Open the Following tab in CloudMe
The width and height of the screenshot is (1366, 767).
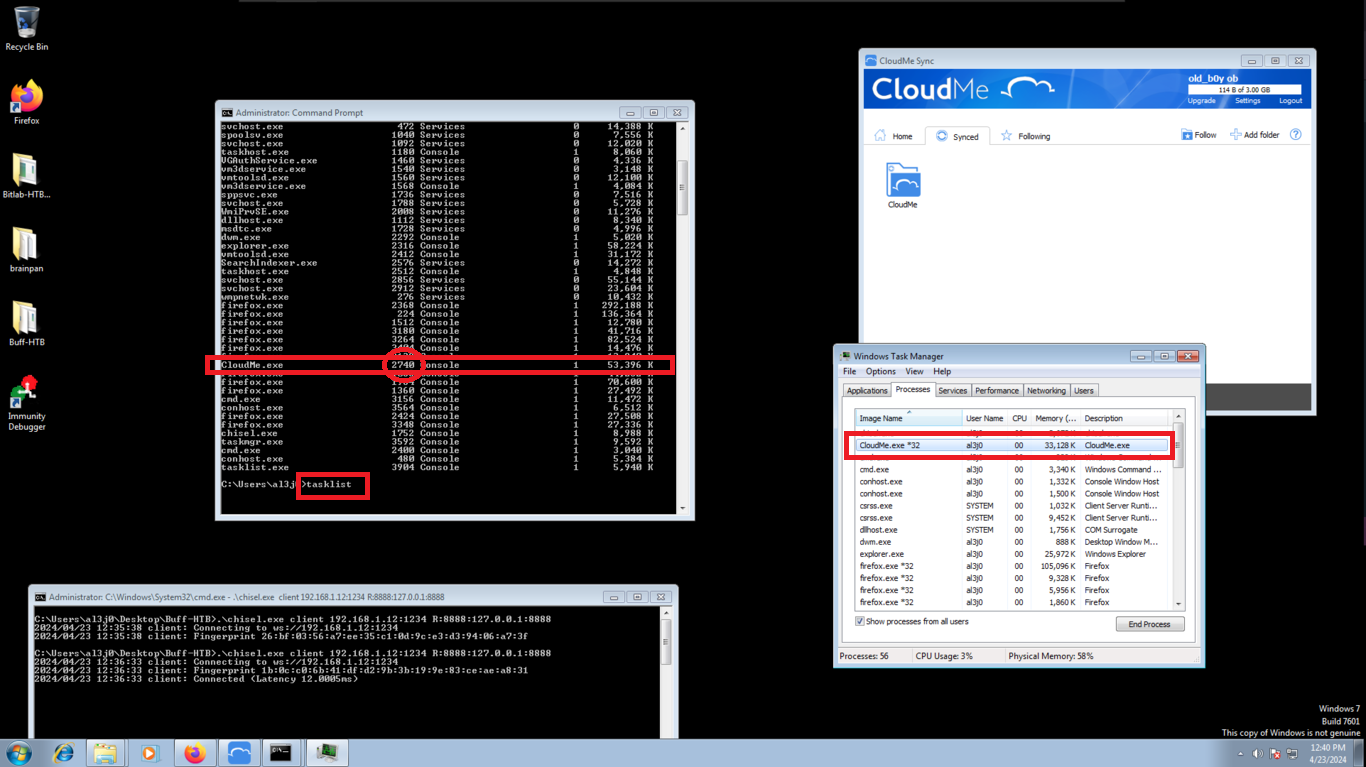pyautogui.click(x=1025, y=136)
